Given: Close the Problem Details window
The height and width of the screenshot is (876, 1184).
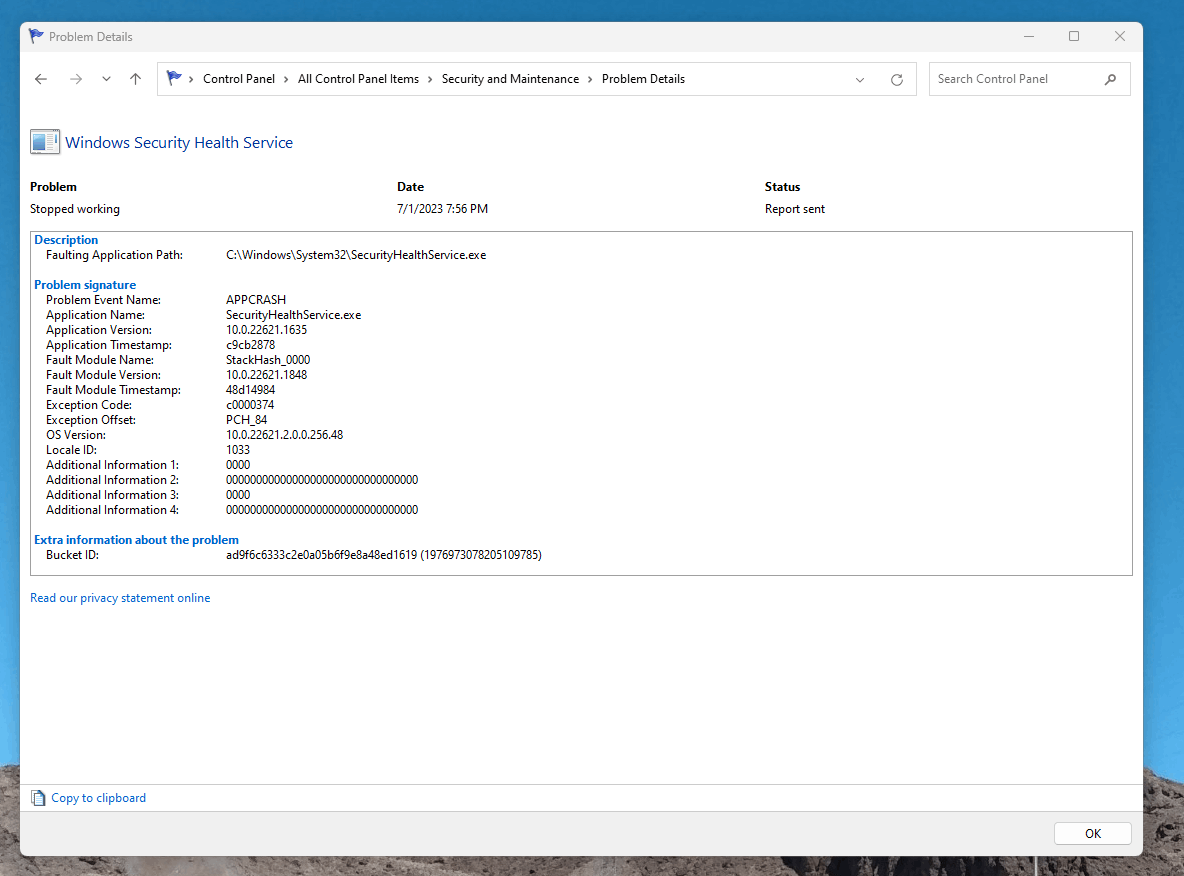Looking at the screenshot, I should (1120, 36).
